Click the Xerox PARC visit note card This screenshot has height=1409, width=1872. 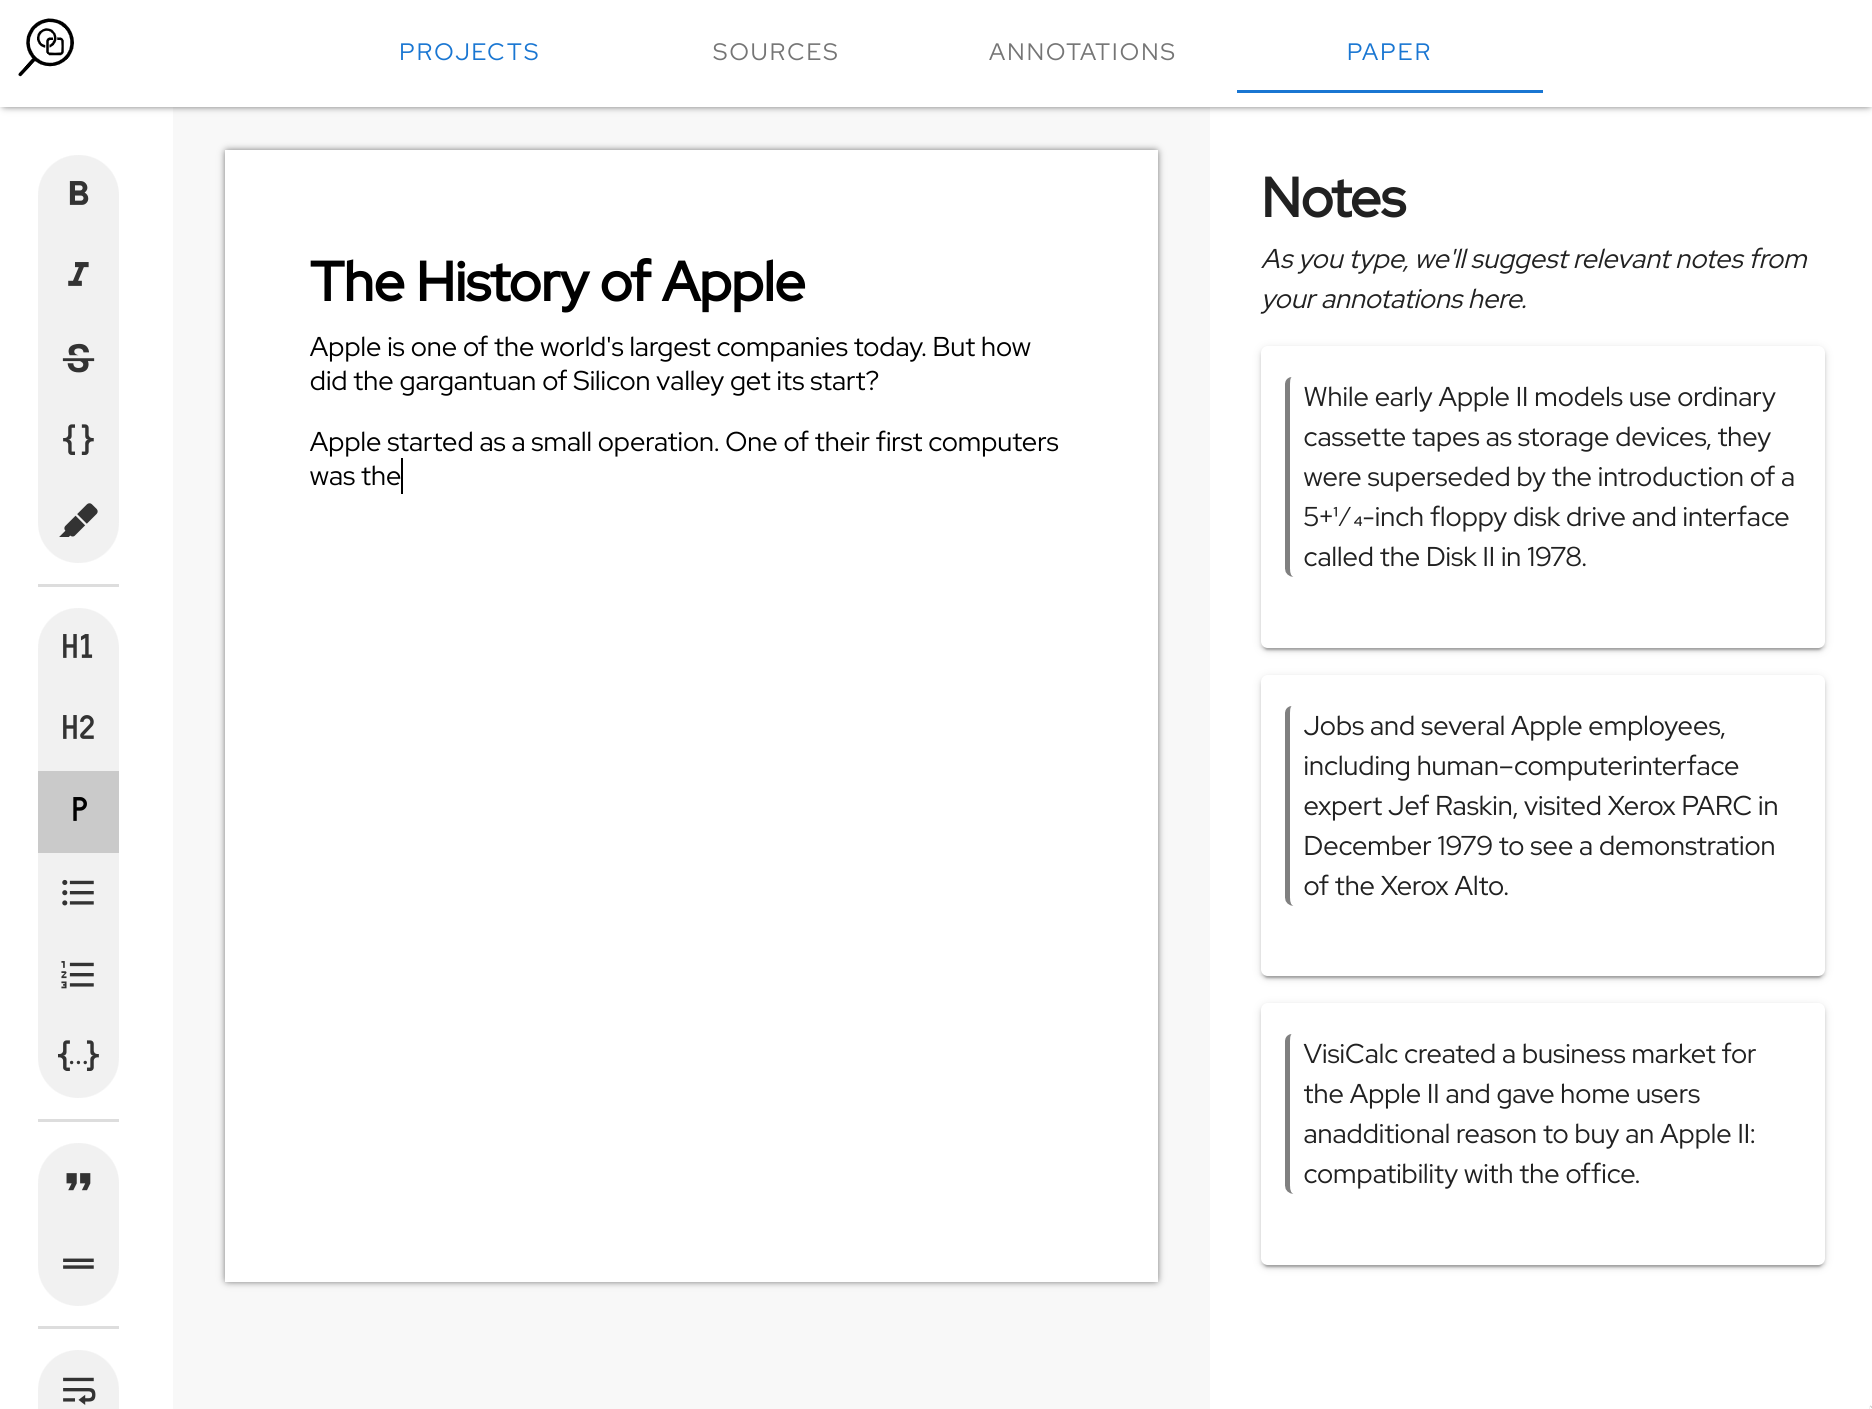coord(1543,826)
